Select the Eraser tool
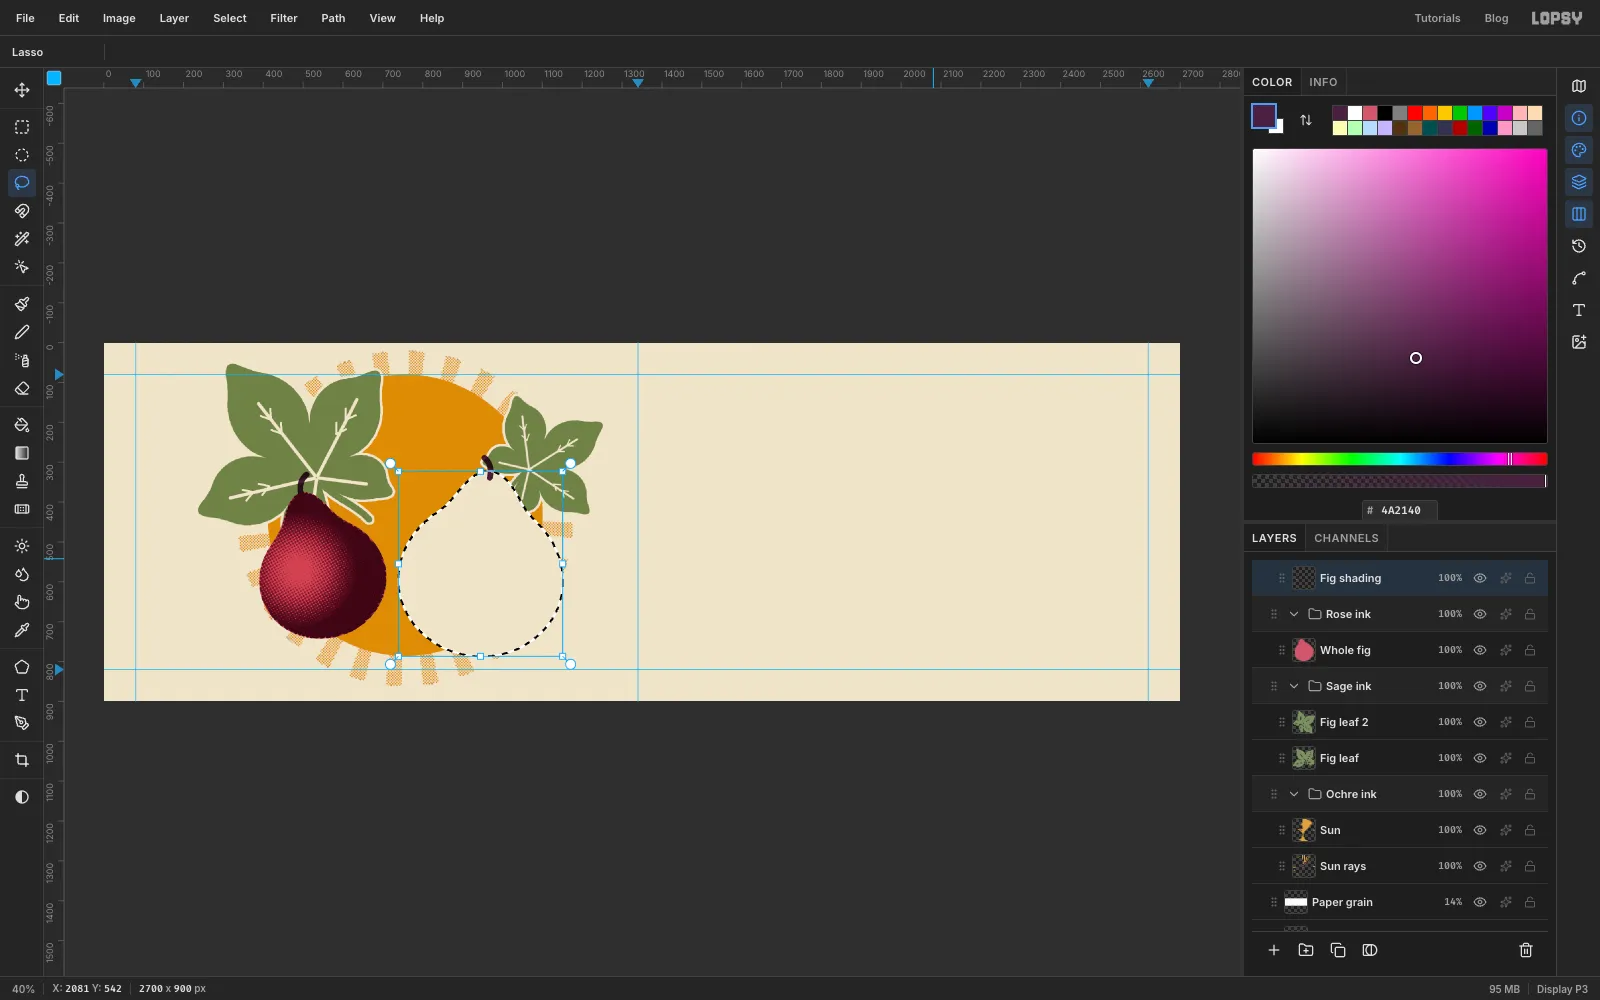 click(x=22, y=388)
